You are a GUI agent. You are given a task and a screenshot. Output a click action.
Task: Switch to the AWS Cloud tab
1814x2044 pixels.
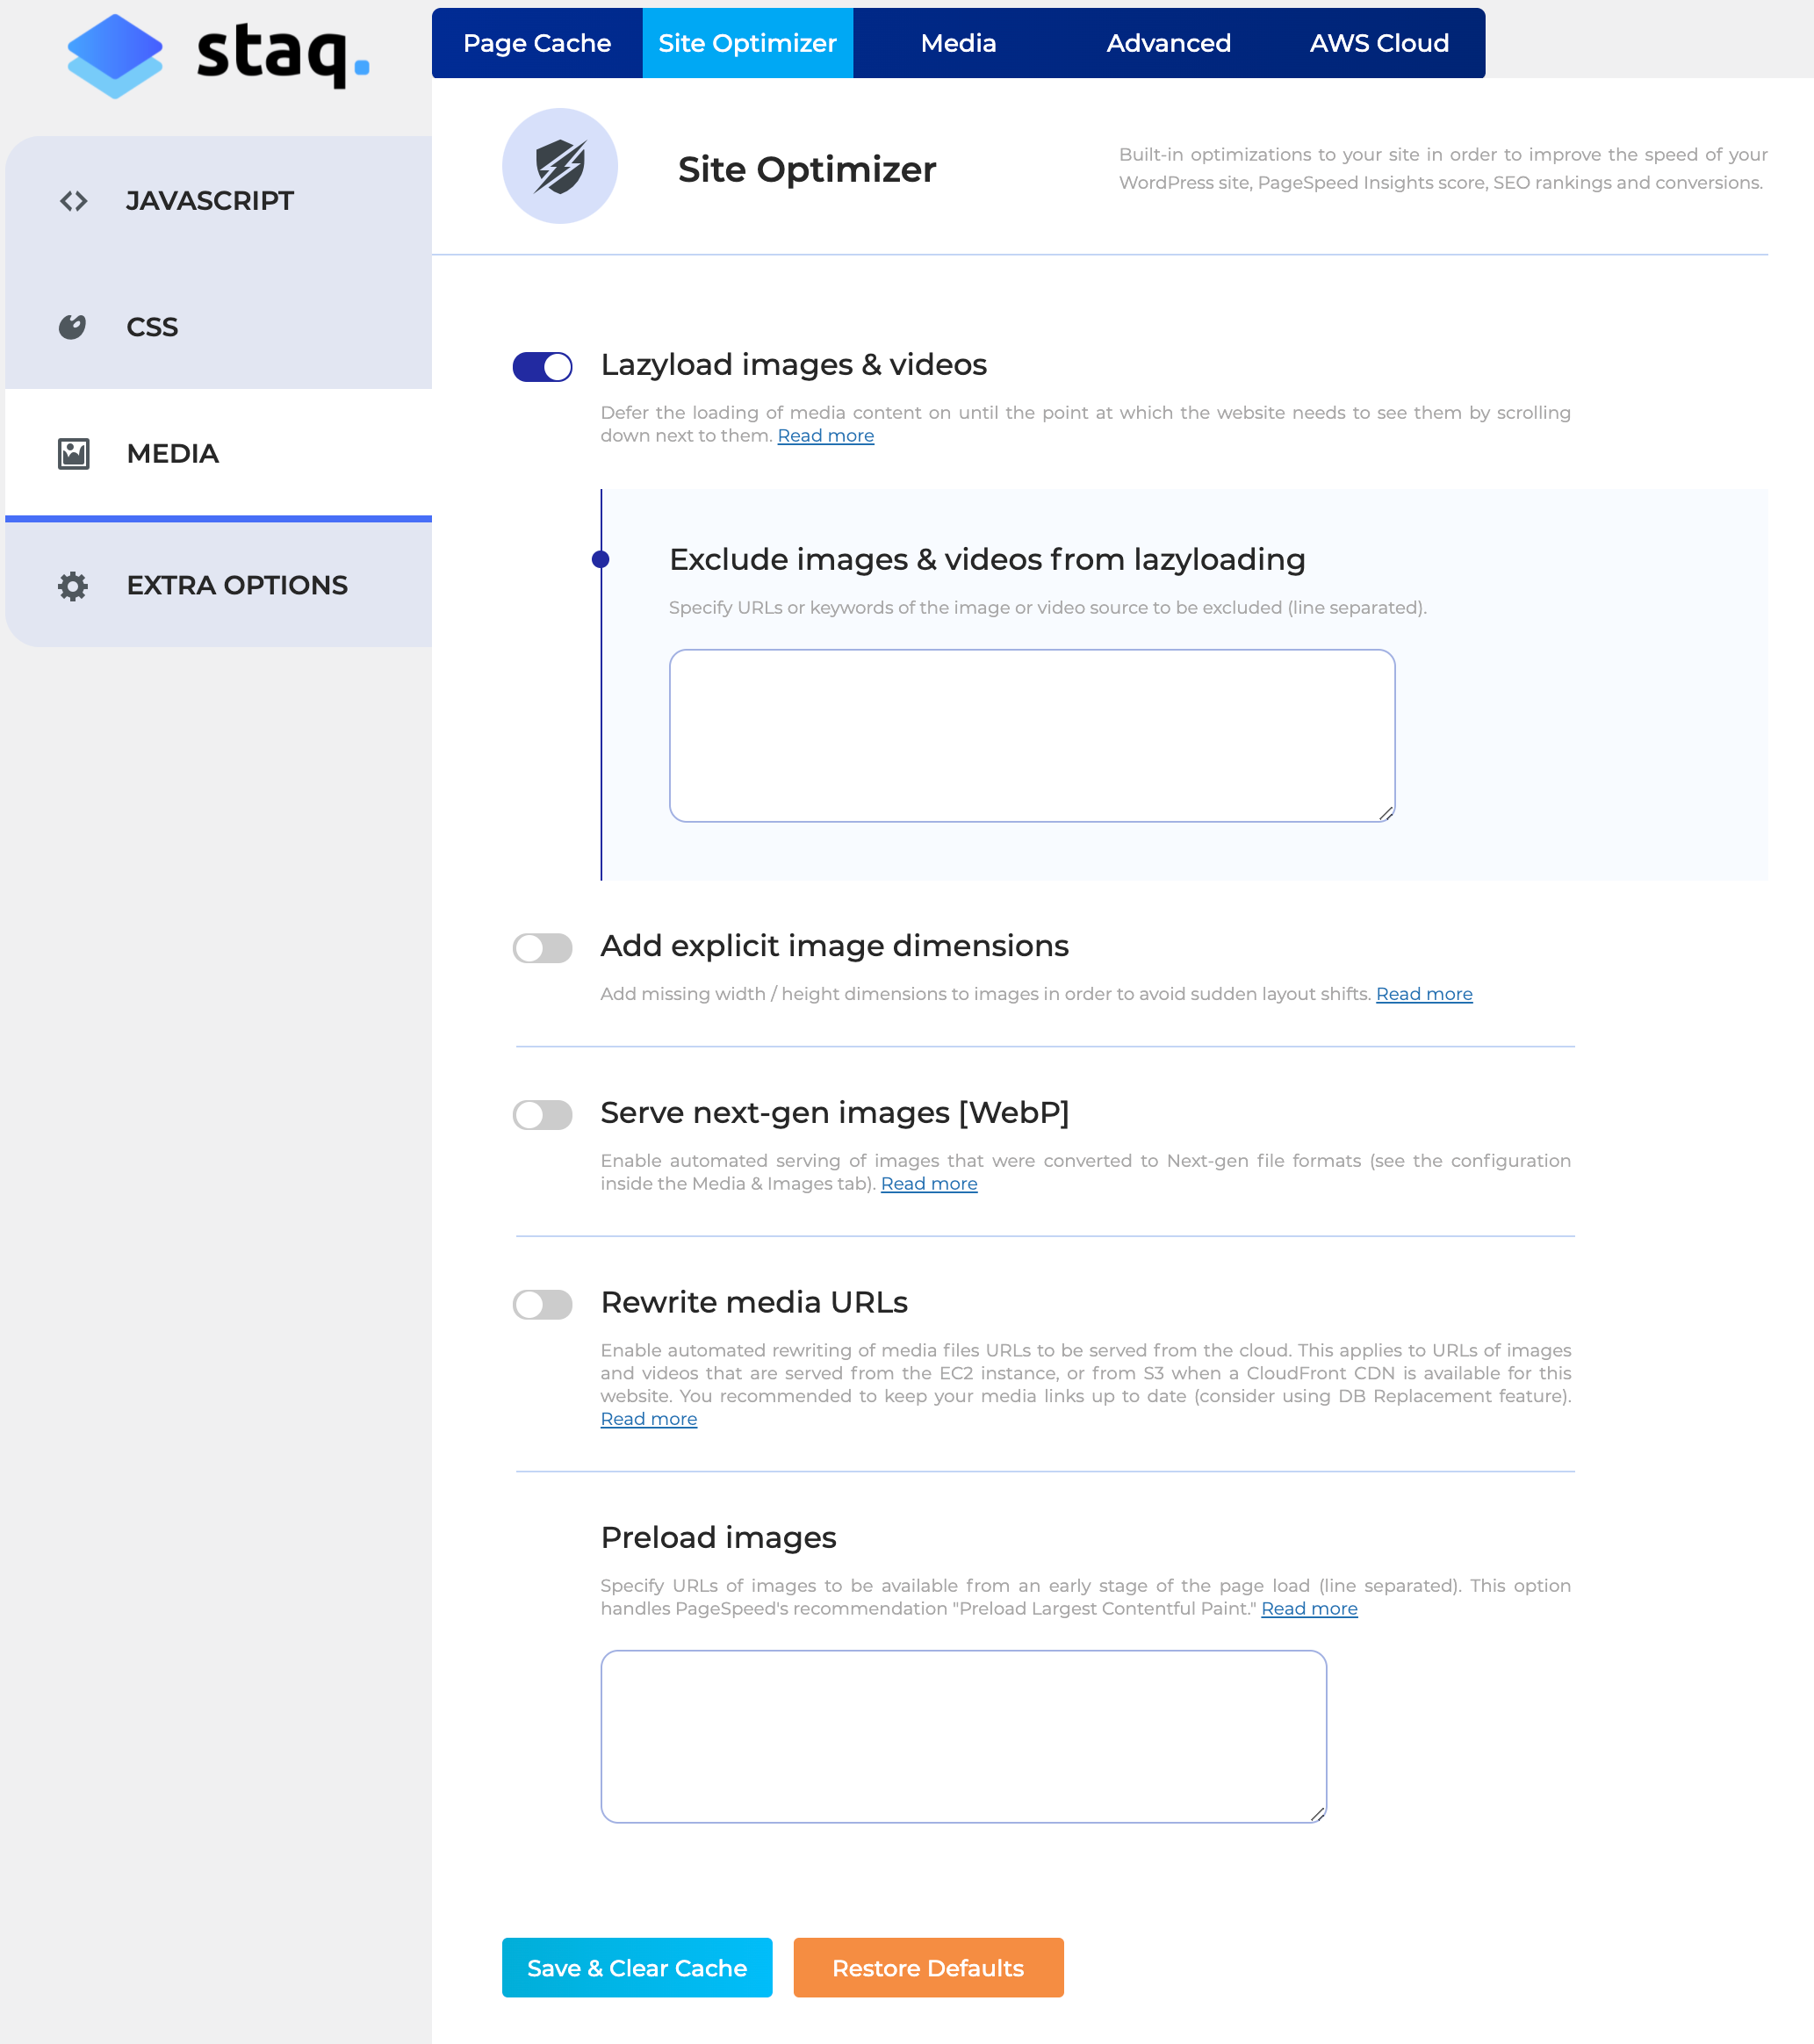(x=1379, y=43)
